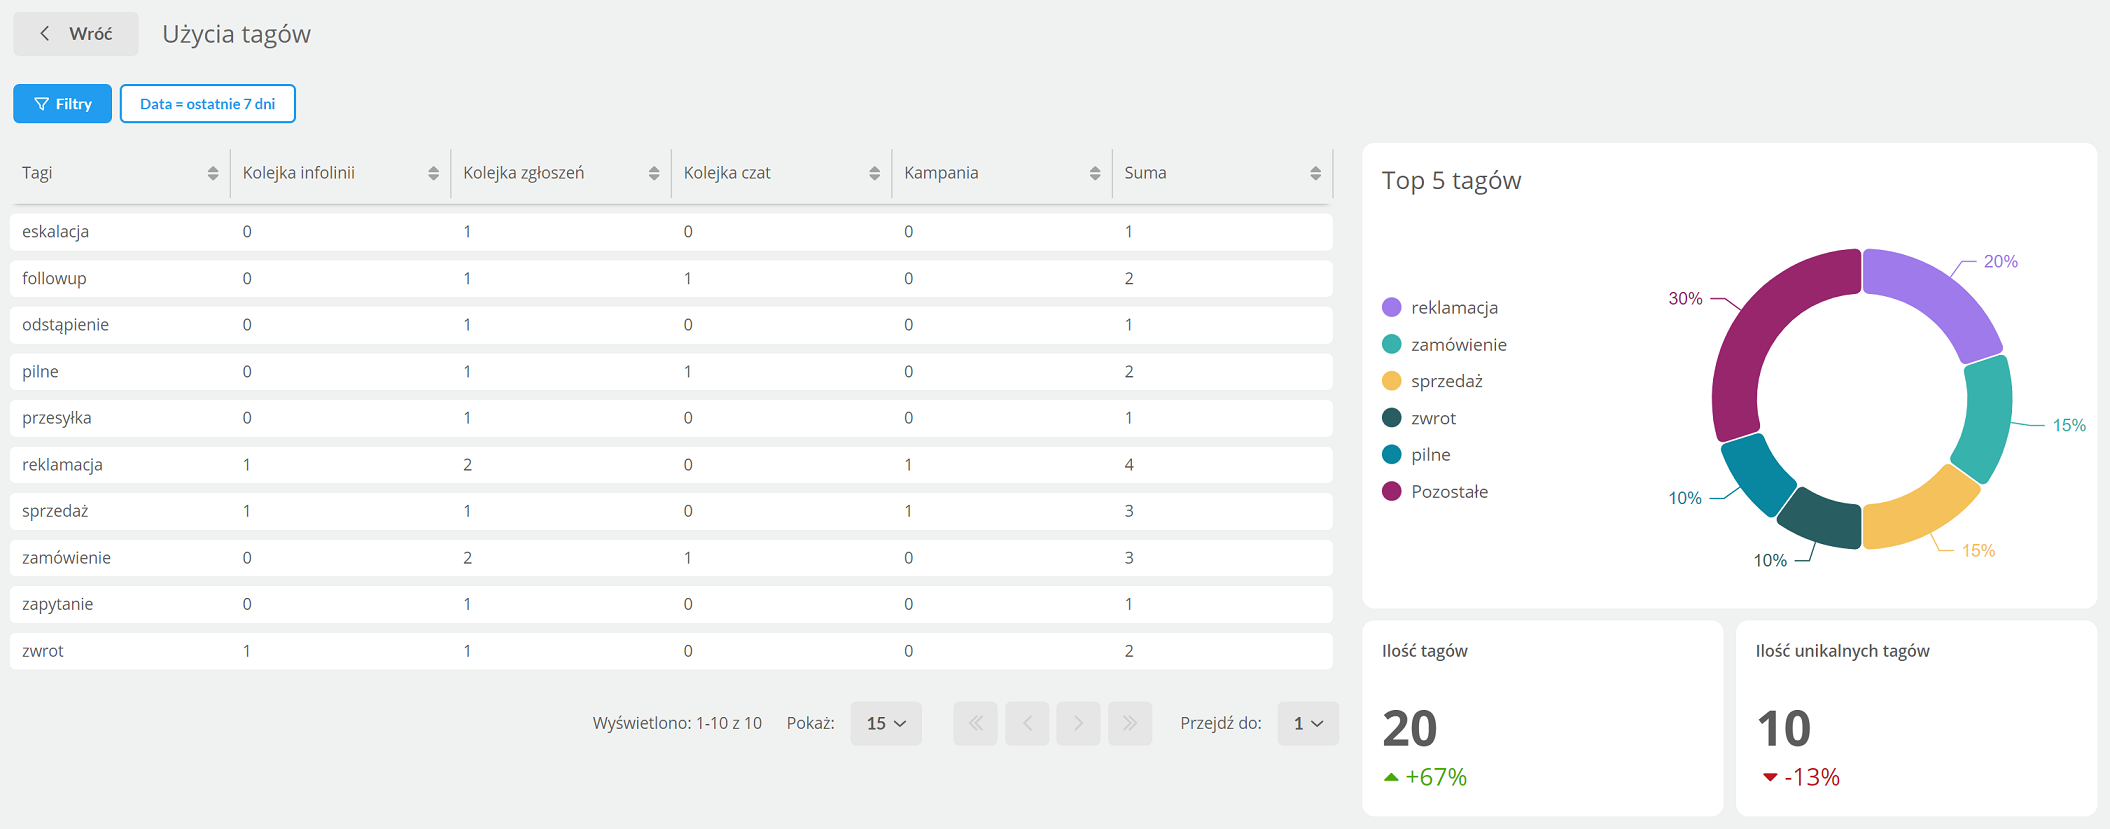
Task: Select the przesyłka tag row
Action: (x=671, y=418)
